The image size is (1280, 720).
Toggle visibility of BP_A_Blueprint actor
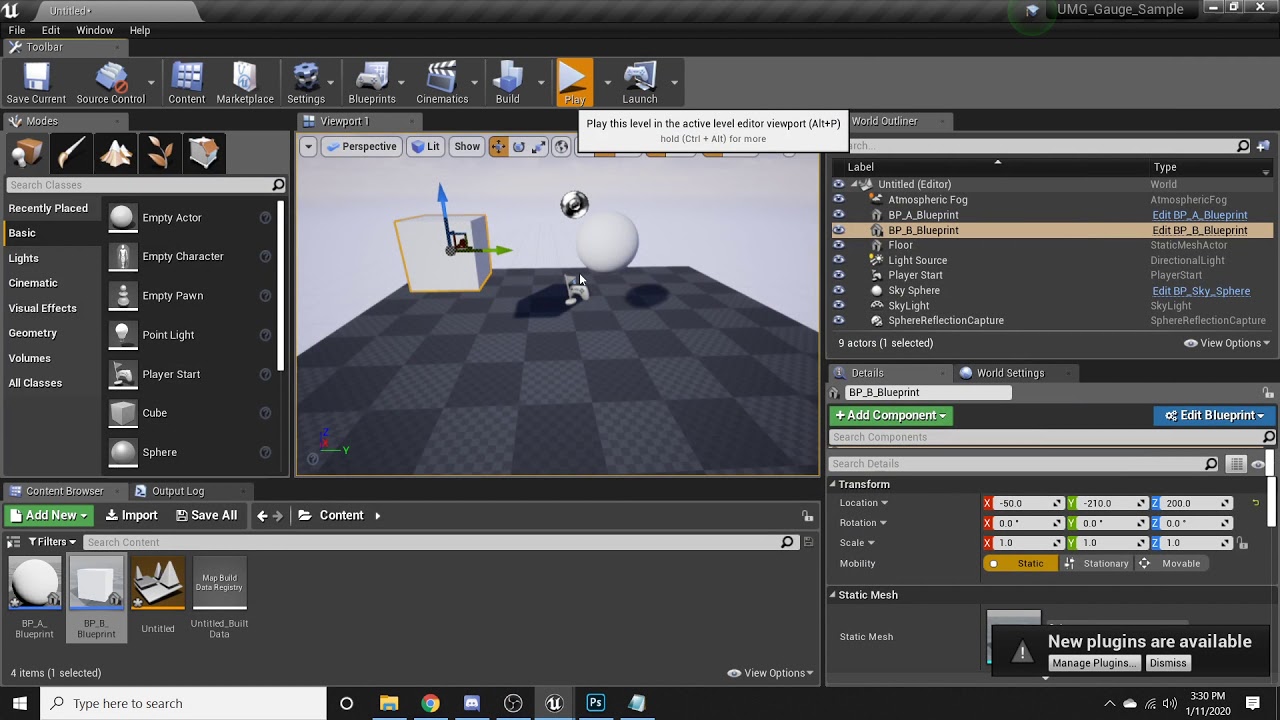(838, 215)
